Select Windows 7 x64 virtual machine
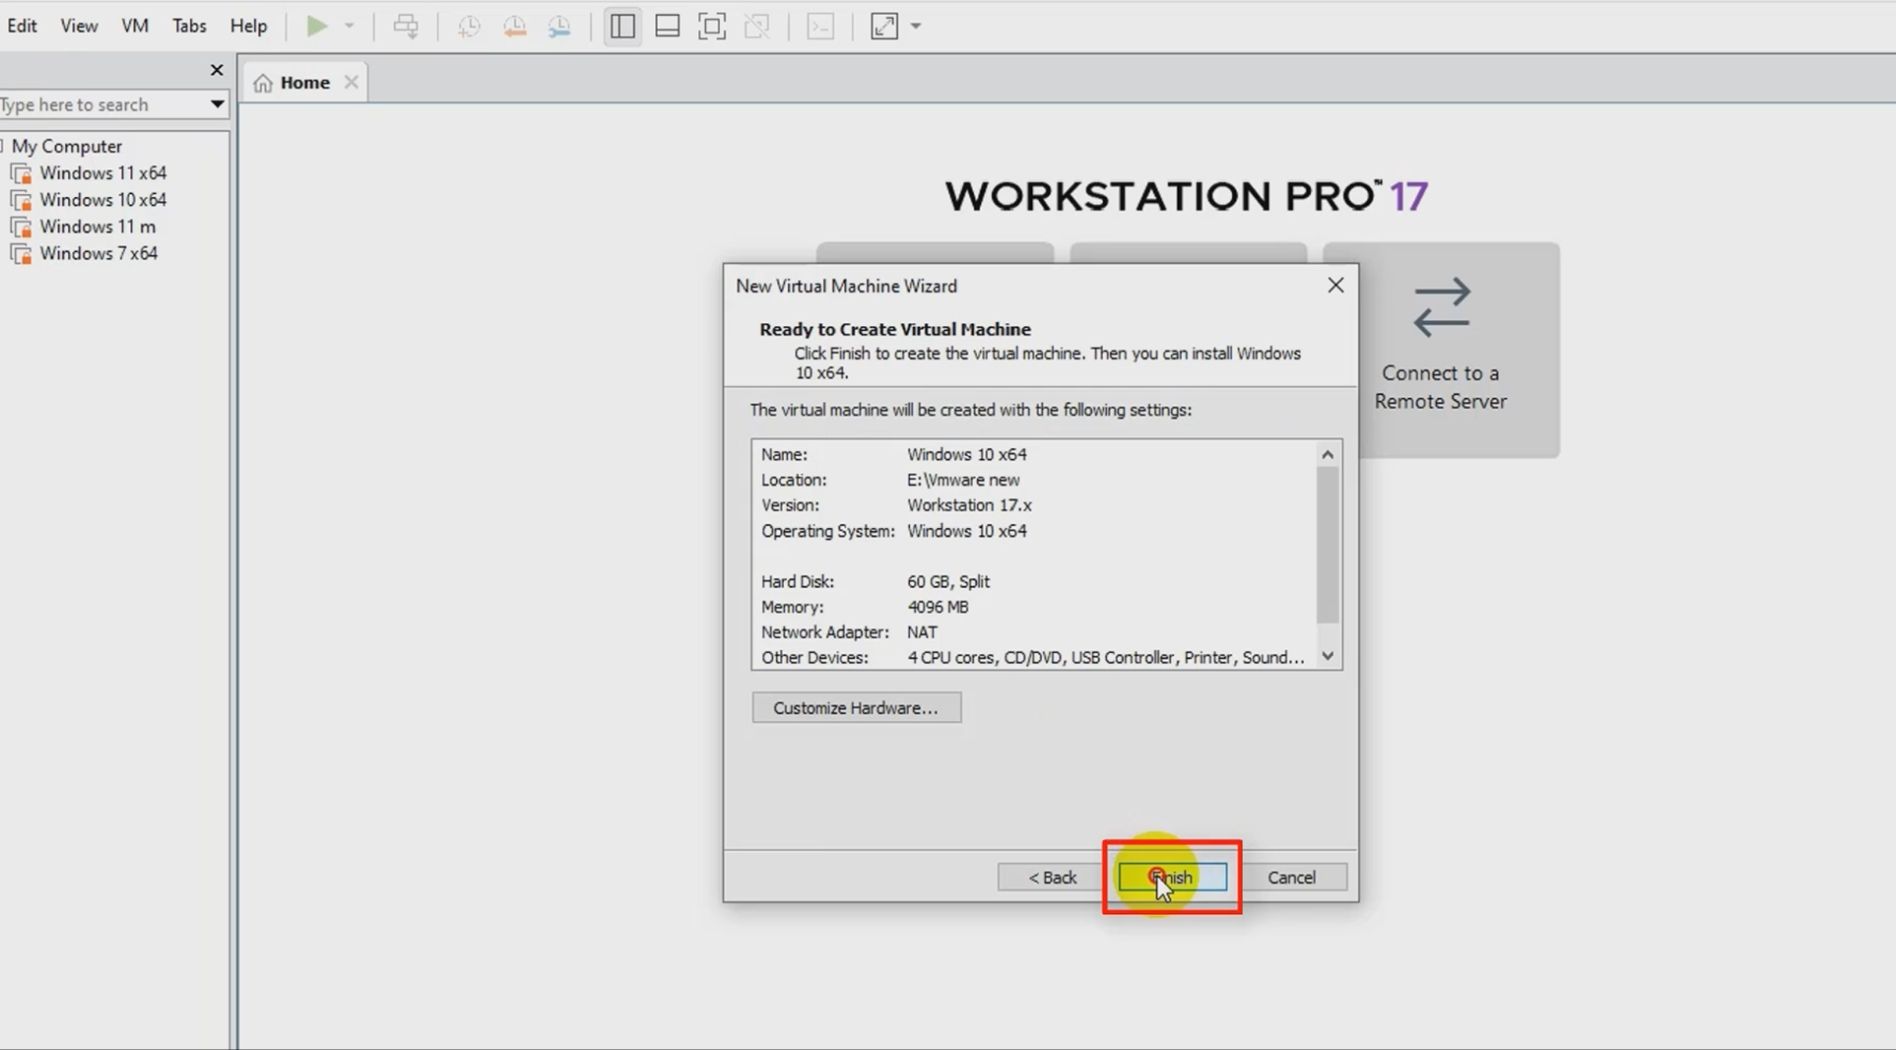Image resolution: width=1896 pixels, height=1050 pixels. coord(99,254)
